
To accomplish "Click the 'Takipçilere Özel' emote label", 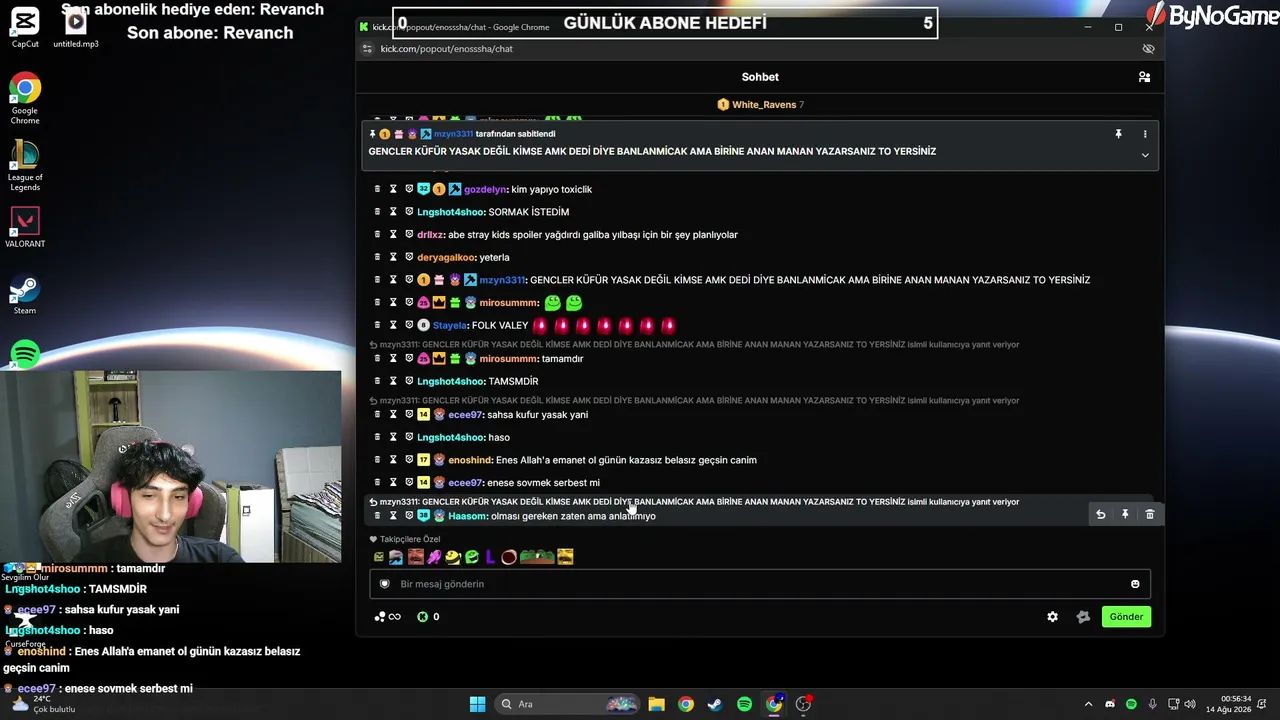I will pyautogui.click(x=410, y=539).
